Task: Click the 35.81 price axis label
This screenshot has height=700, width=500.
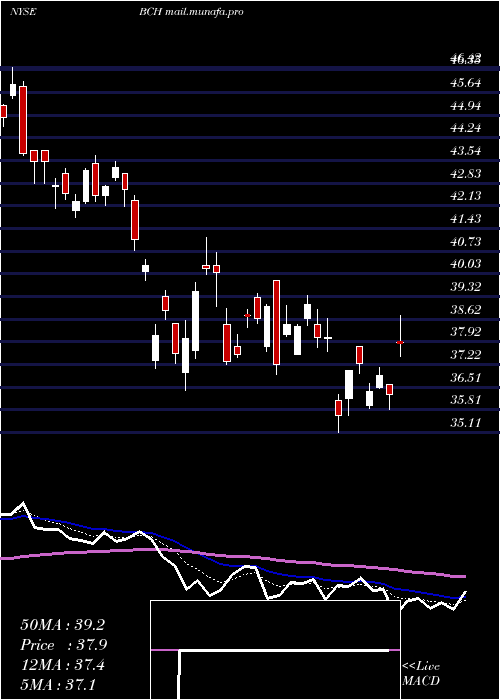Action: tap(466, 400)
